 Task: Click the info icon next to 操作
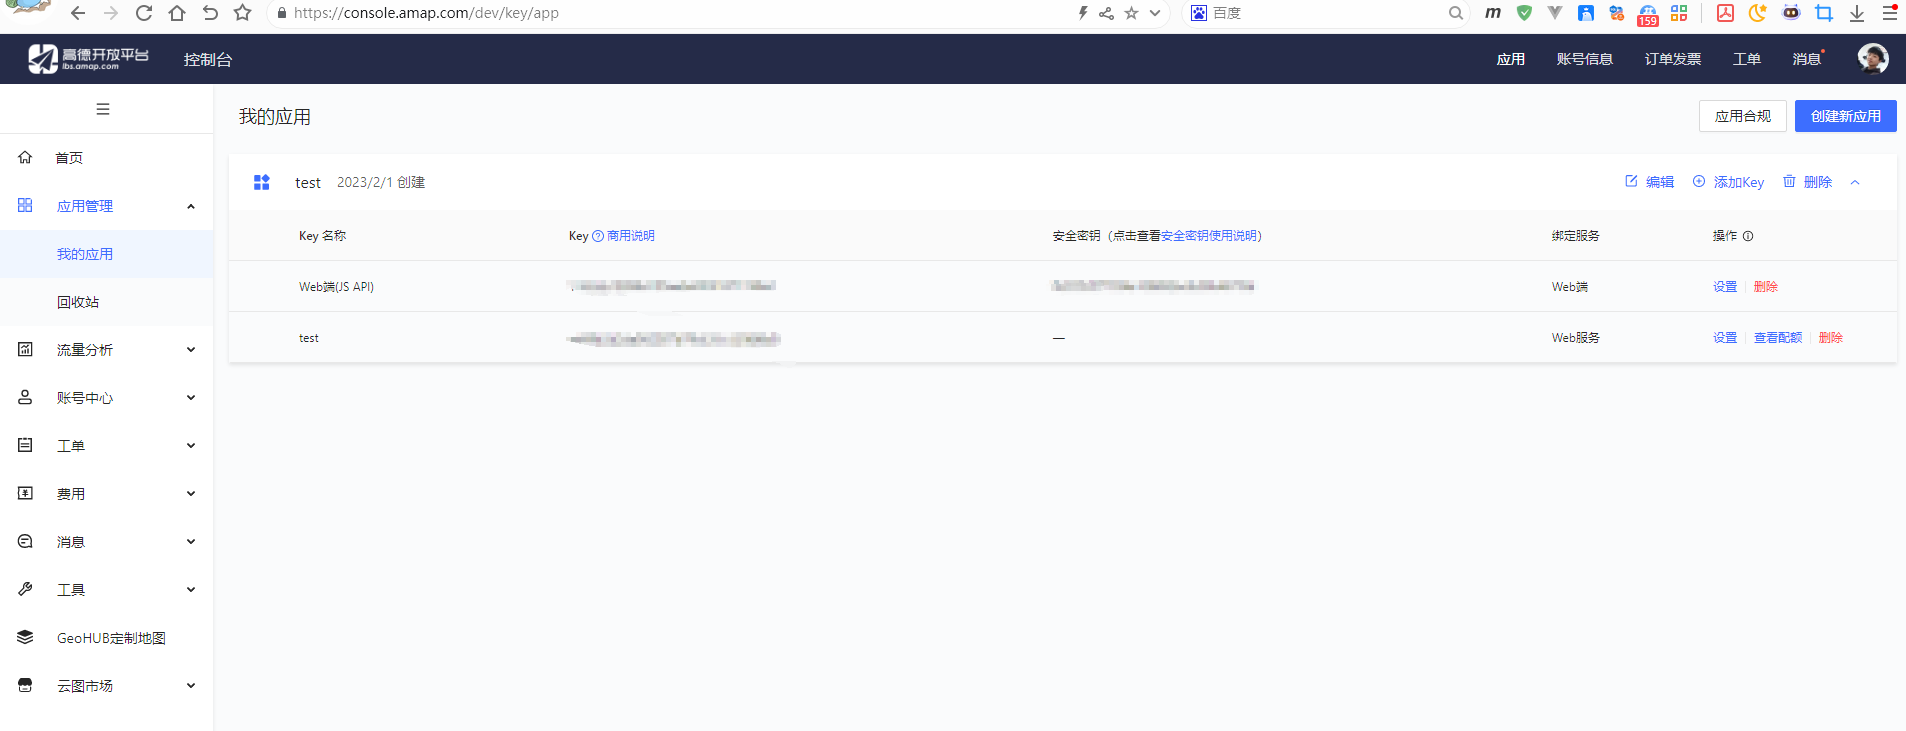[1748, 236]
